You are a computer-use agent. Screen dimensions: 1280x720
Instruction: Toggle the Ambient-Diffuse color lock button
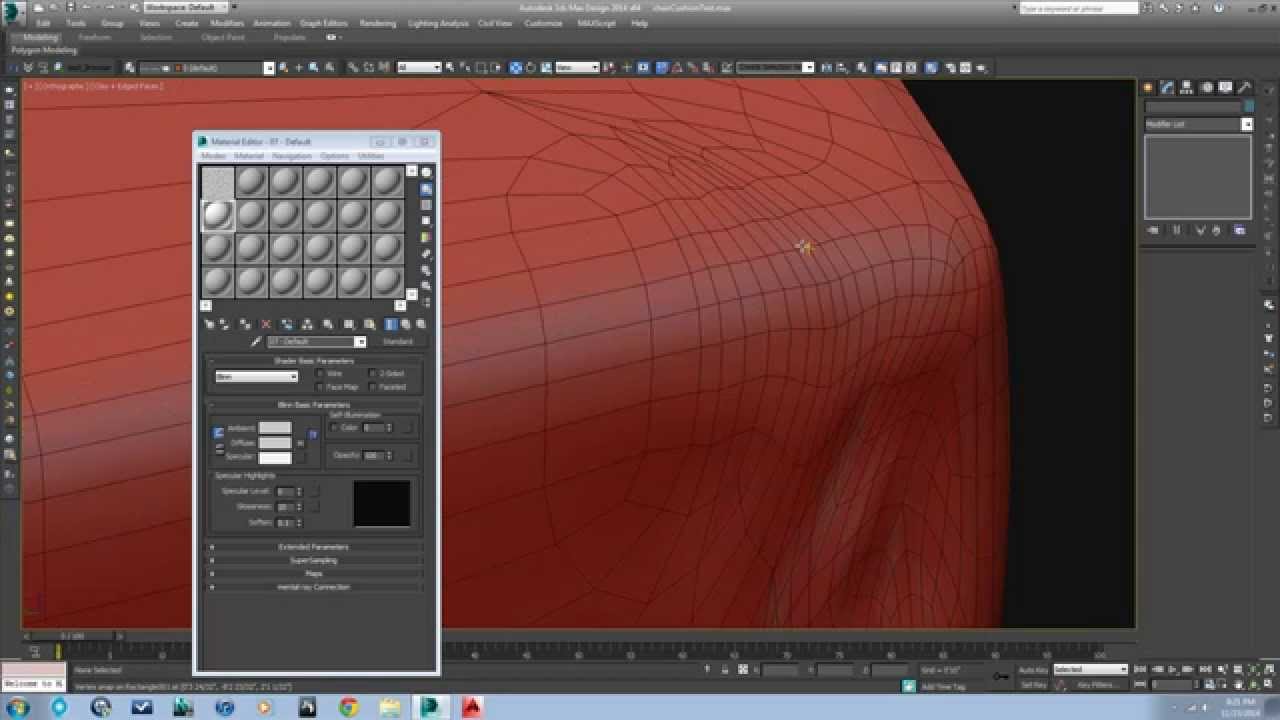219,434
